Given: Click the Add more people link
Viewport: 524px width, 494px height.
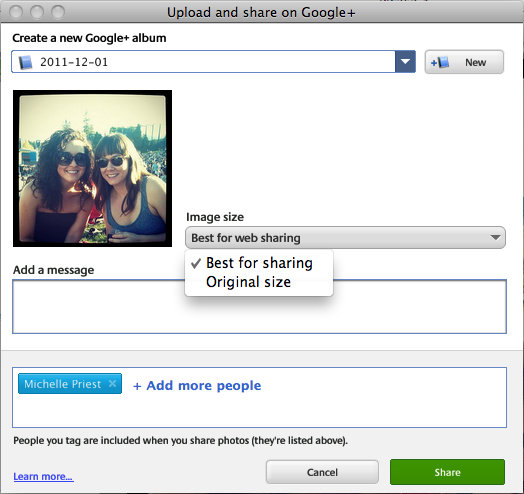Looking at the screenshot, I should [204, 386].
